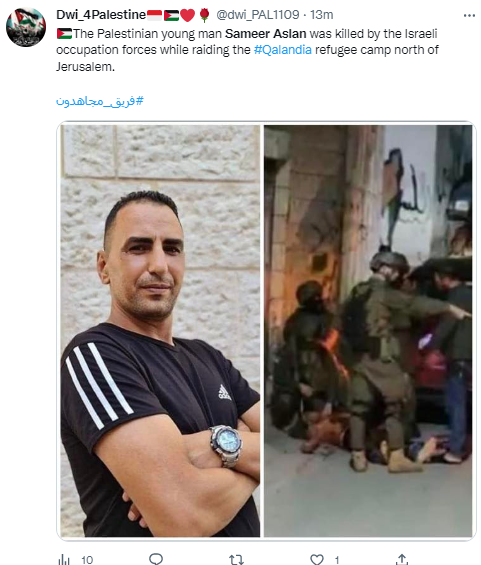Click the view count number 10
The height and width of the screenshot is (565, 481).
pos(87,560)
